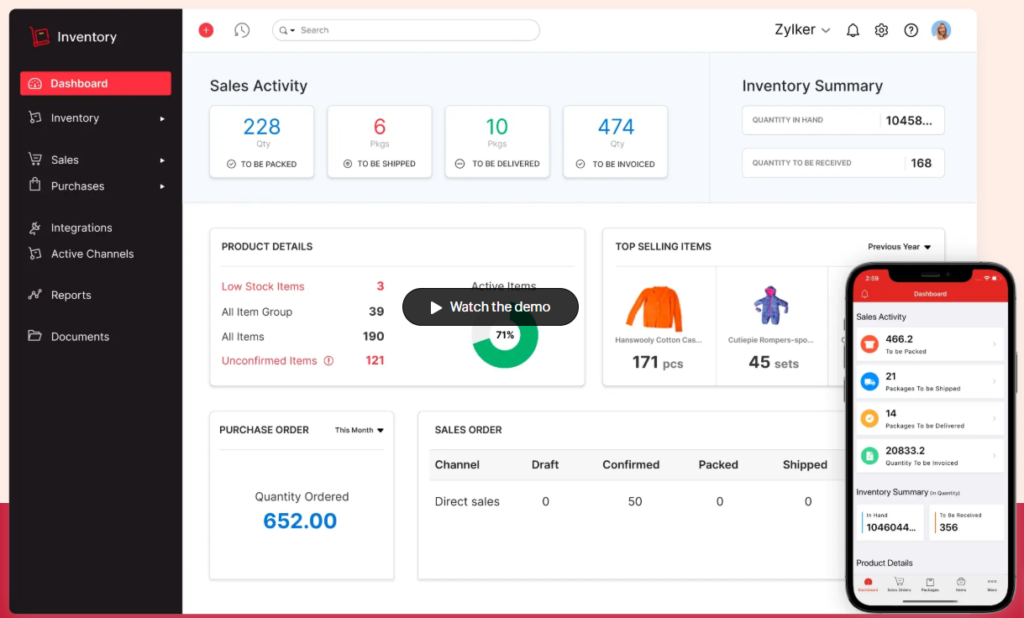The image size is (1024, 618).
Task: Open the recent history clock icon
Action: 242,30
